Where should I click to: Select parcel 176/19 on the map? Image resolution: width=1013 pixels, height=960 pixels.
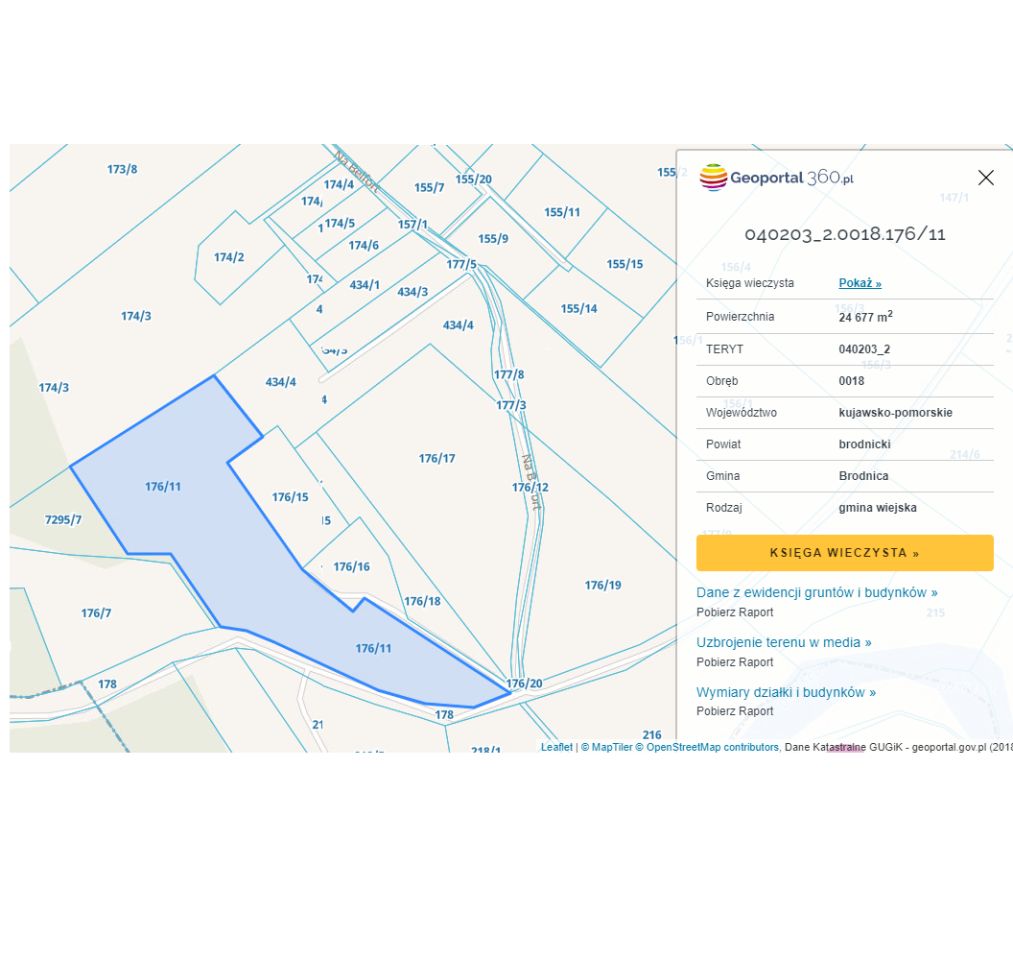tap(603, 585)
